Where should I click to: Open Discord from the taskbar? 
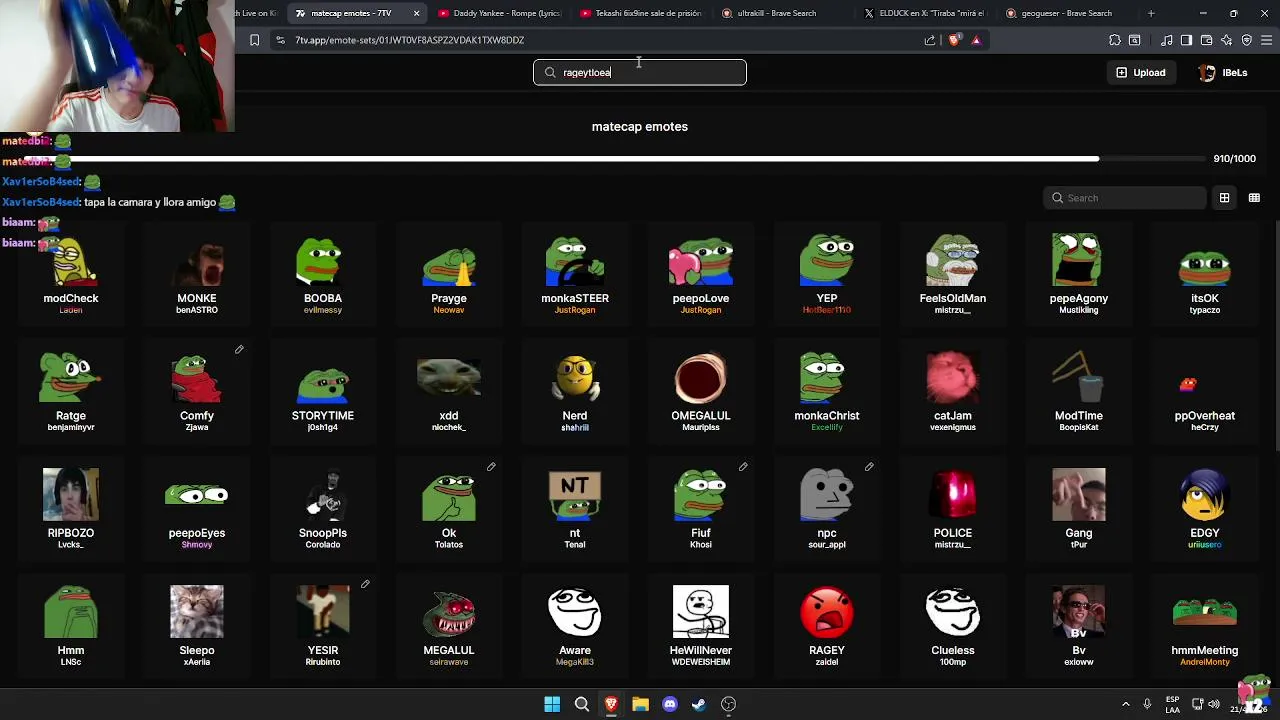670,704
